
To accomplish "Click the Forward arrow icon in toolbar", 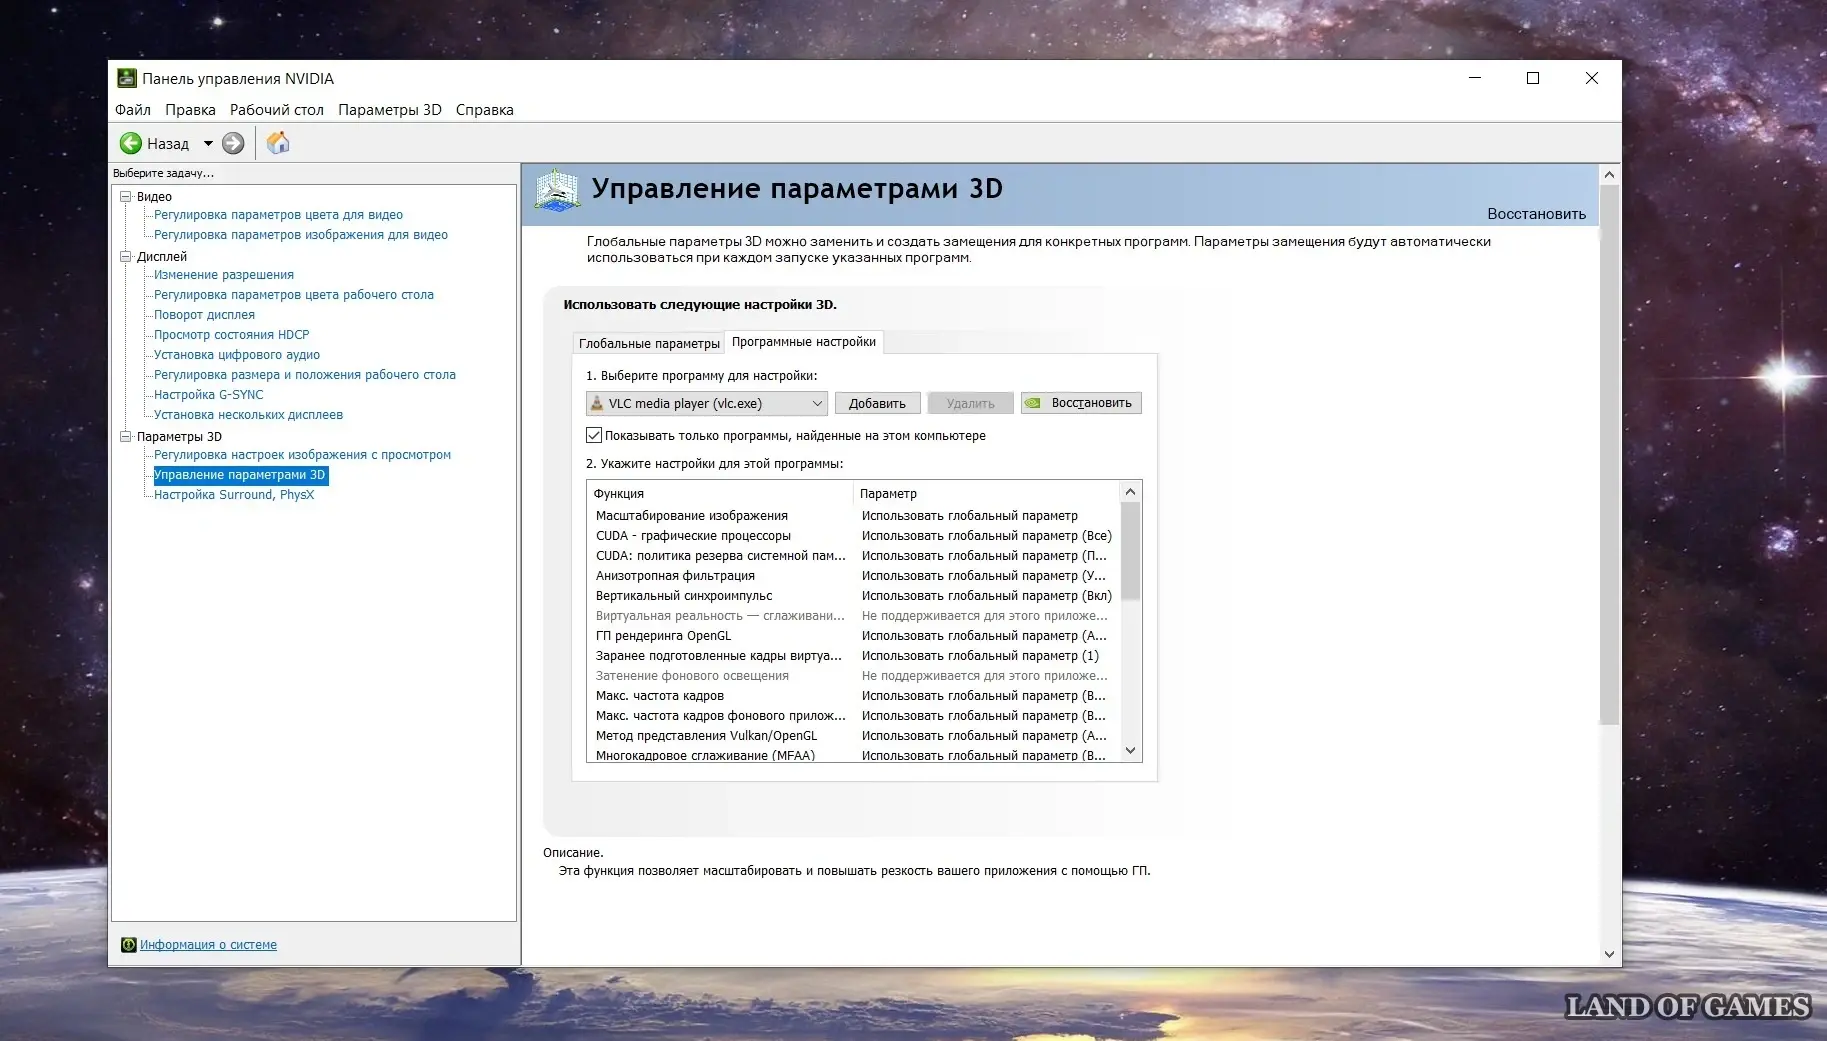I will [x=233, y=143].
